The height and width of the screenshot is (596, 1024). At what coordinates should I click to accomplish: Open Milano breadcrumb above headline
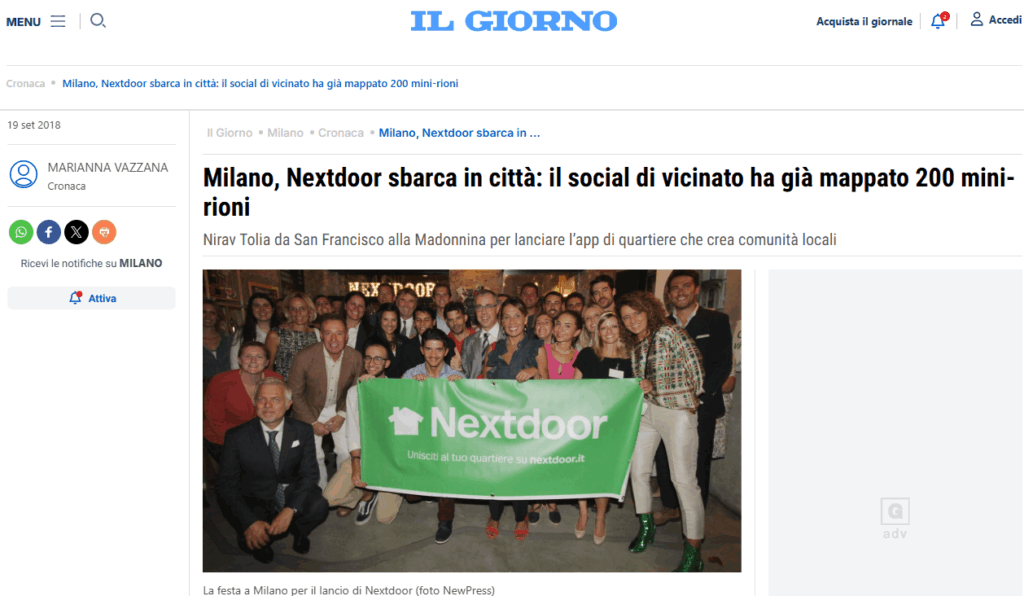click(x=285, y=133)
